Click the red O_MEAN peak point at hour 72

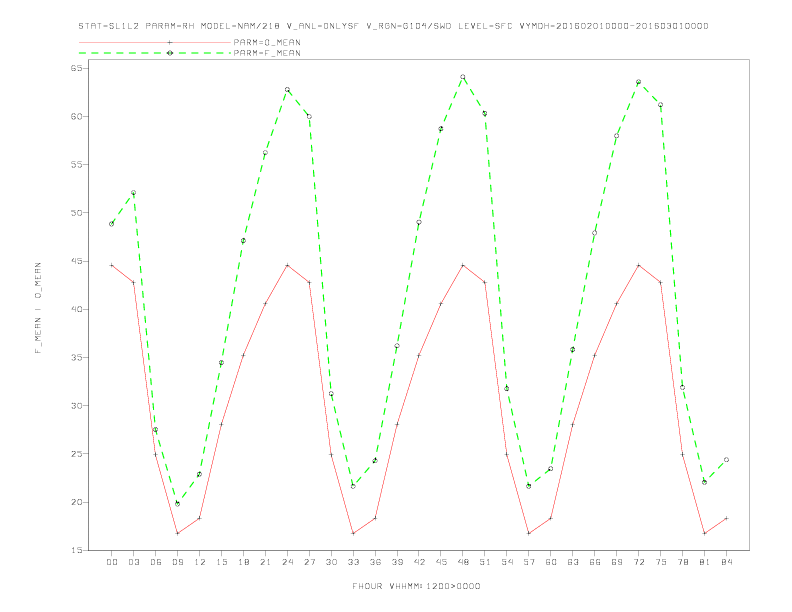click(x=638, y=265)
